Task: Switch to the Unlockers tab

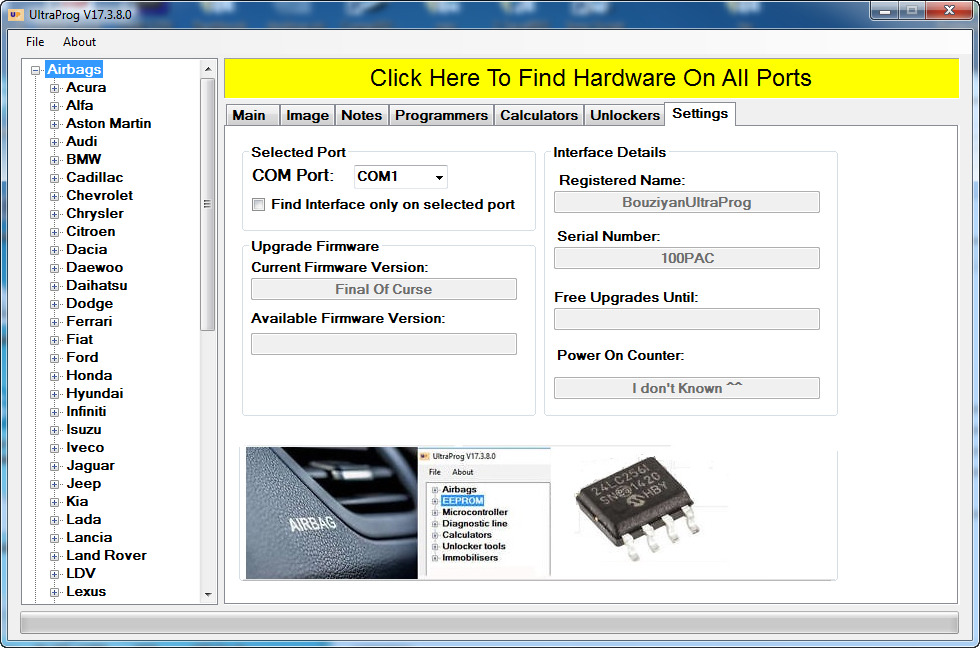Action: point(624,116)
